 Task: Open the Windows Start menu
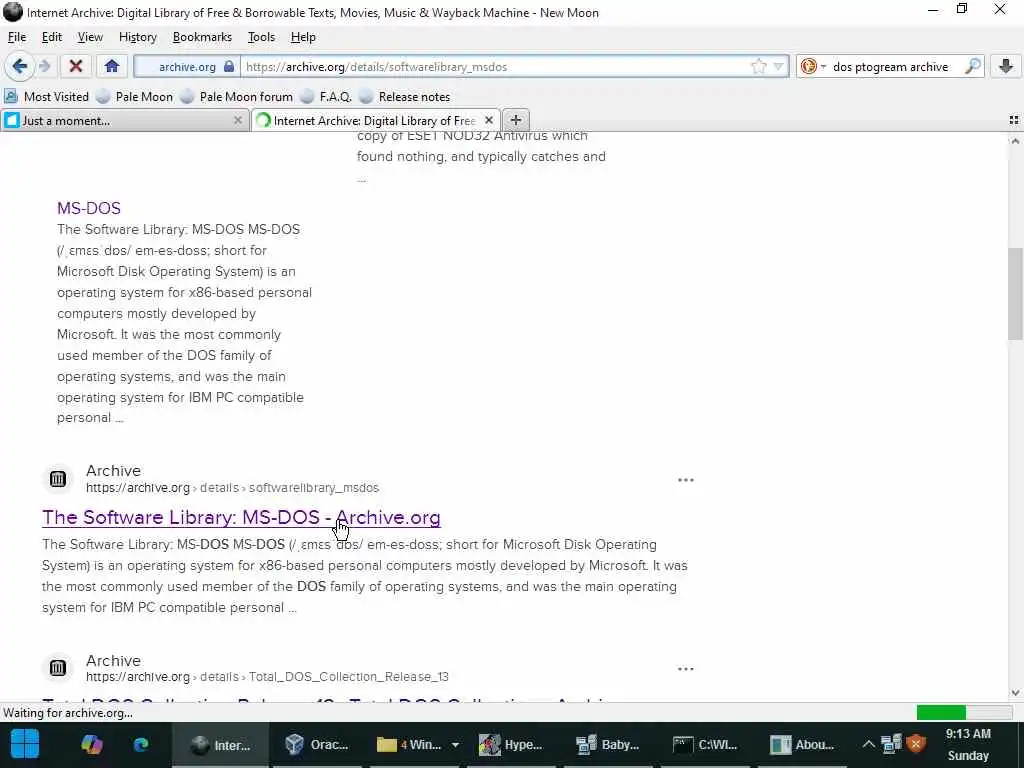pyautogui.click(x=25, y=744)
